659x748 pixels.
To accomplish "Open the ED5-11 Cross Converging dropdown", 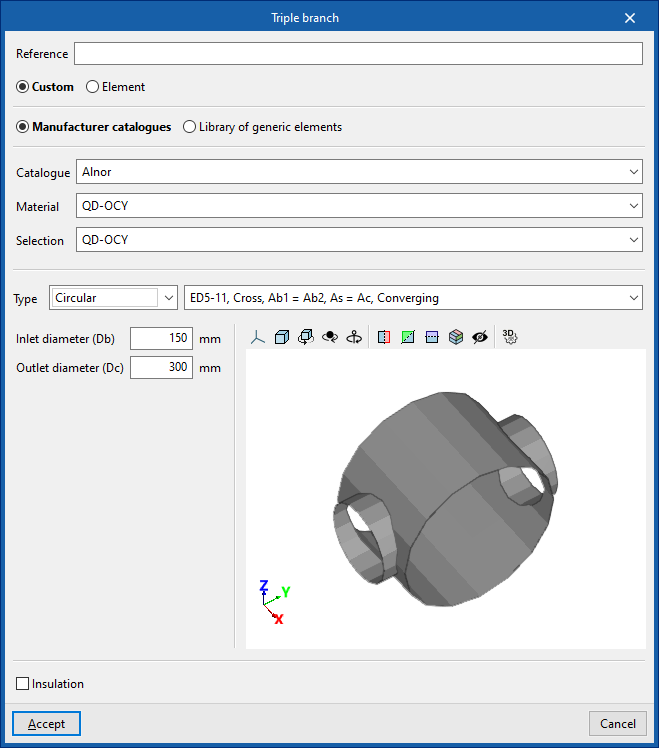I will 413,298.
